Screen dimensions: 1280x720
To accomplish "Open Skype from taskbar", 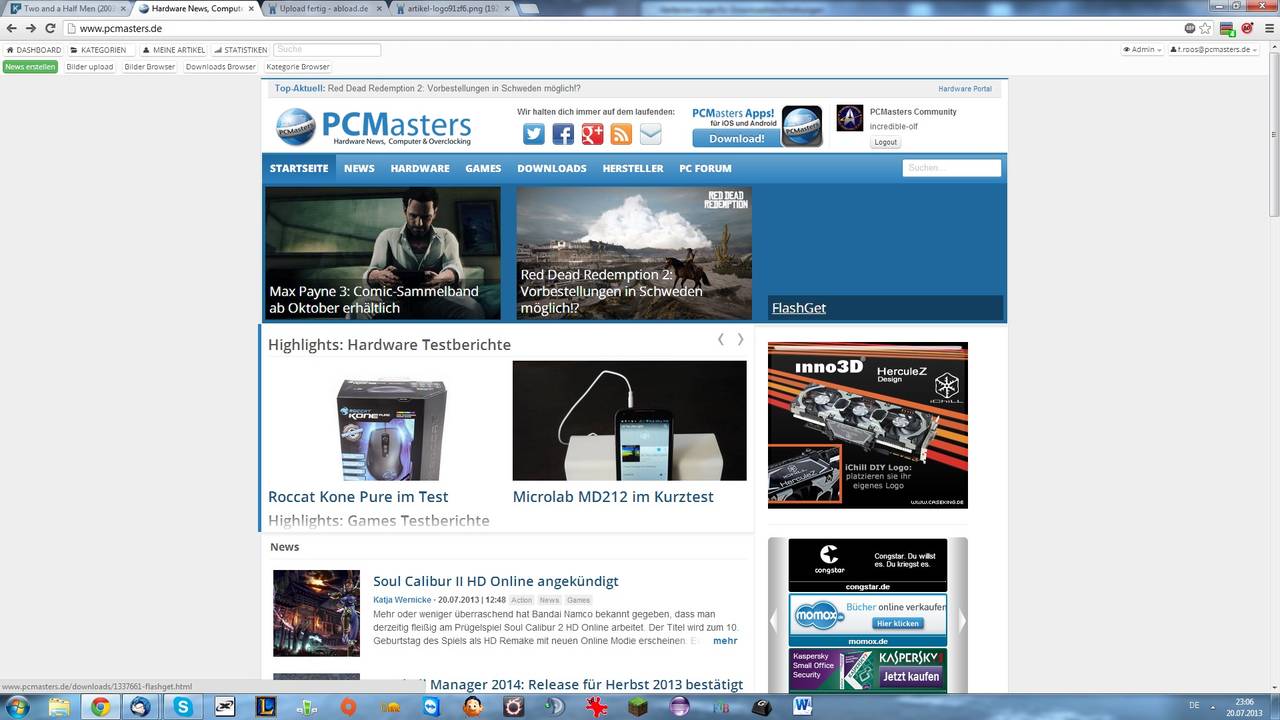I will click(x=183, y=707).
